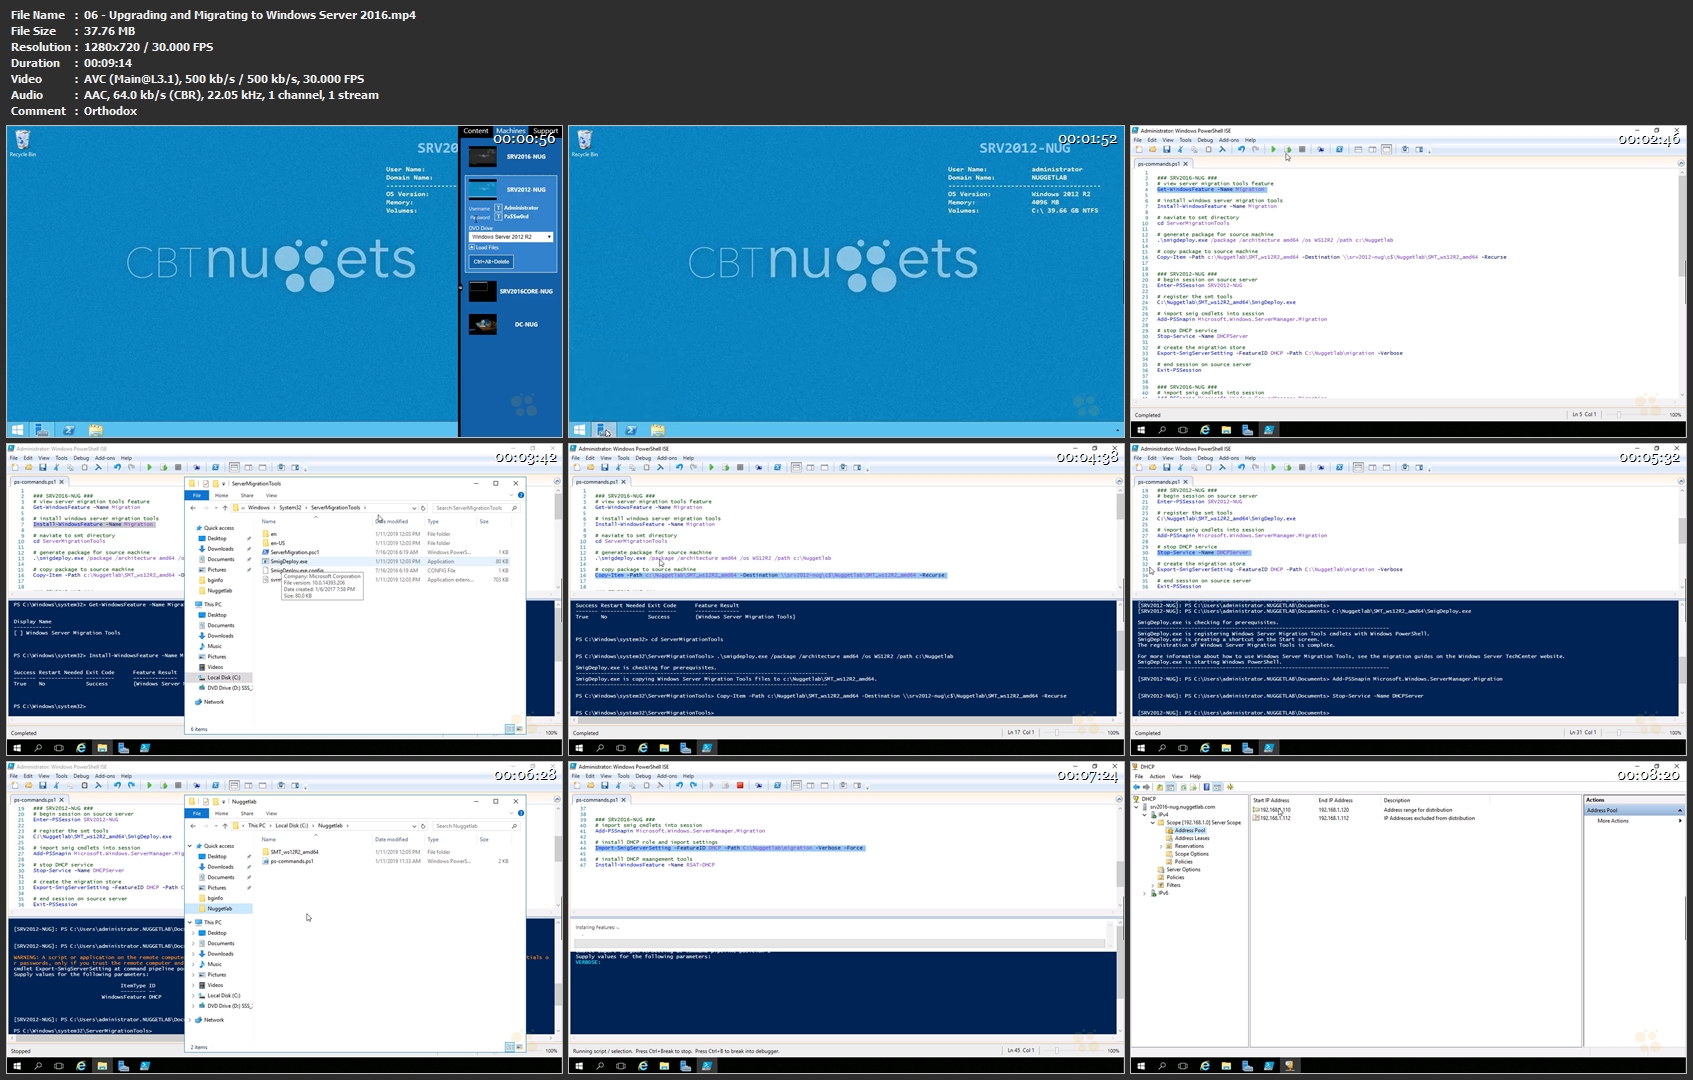The image size is (1693, 1080).
Task: Click More Actions in DHCP Actions pane
Action: (x=1613, y=821)
